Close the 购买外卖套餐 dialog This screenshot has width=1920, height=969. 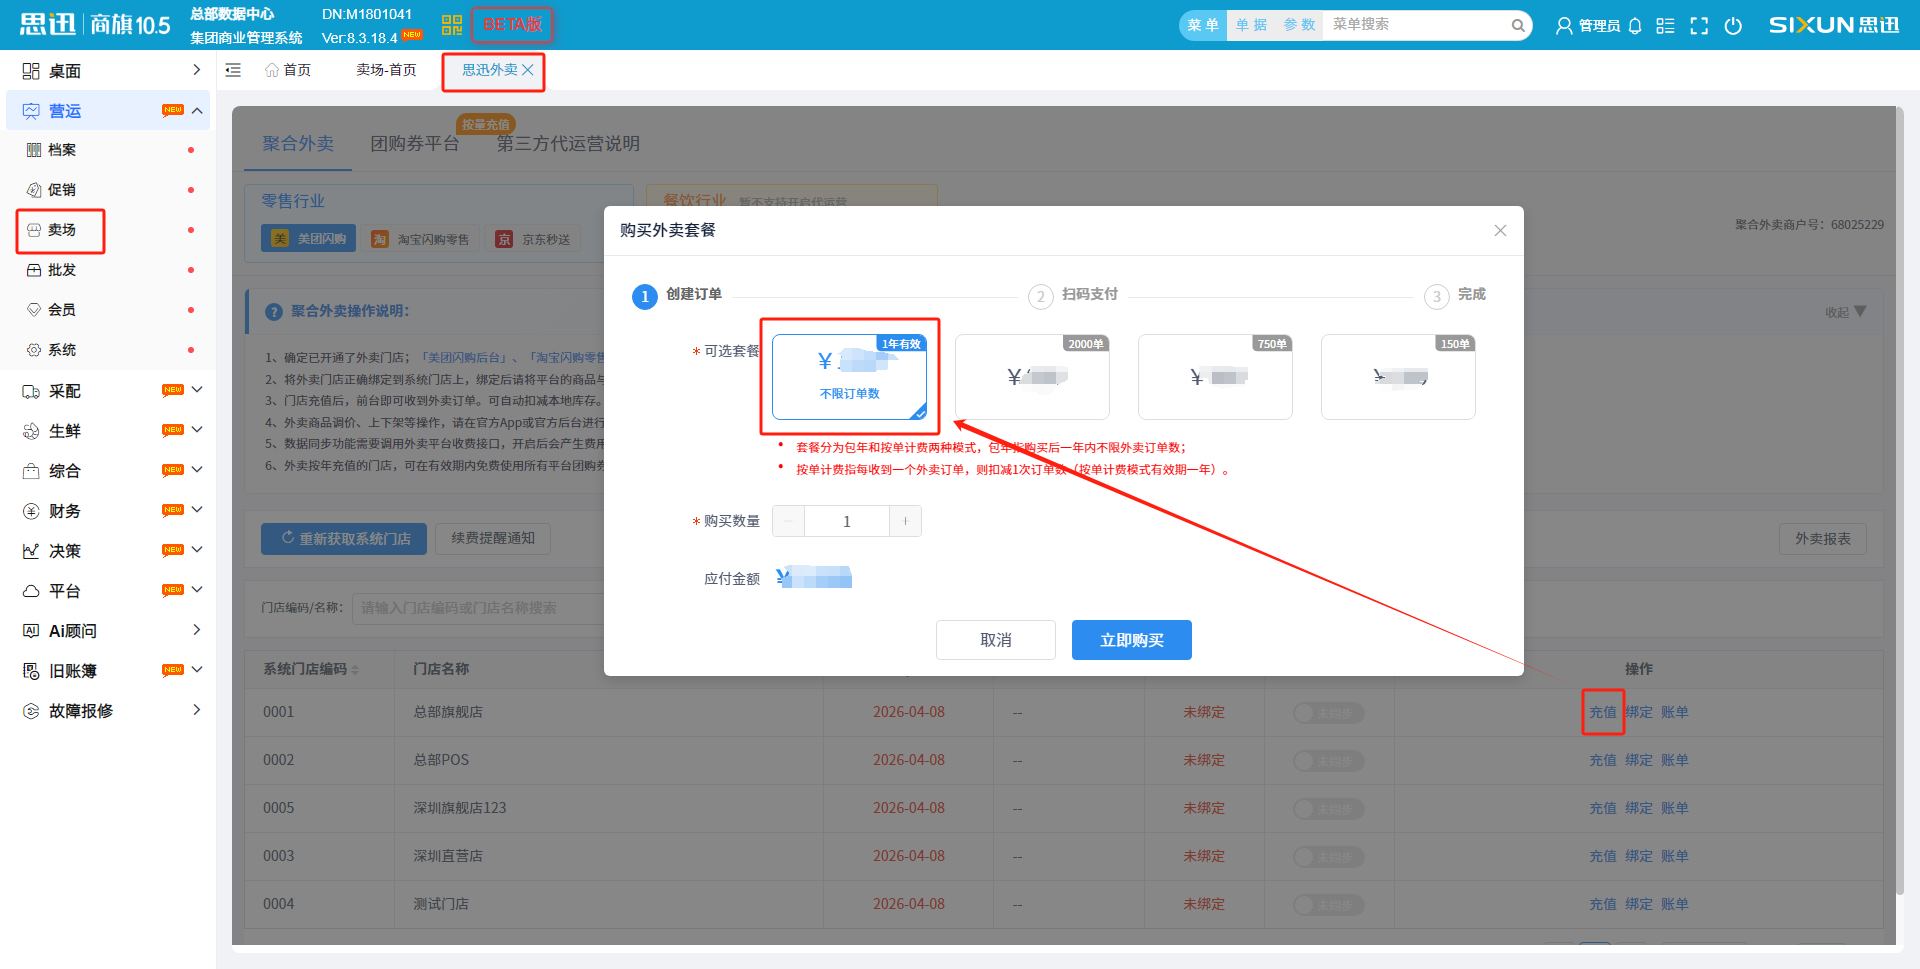pos(1500,231)
